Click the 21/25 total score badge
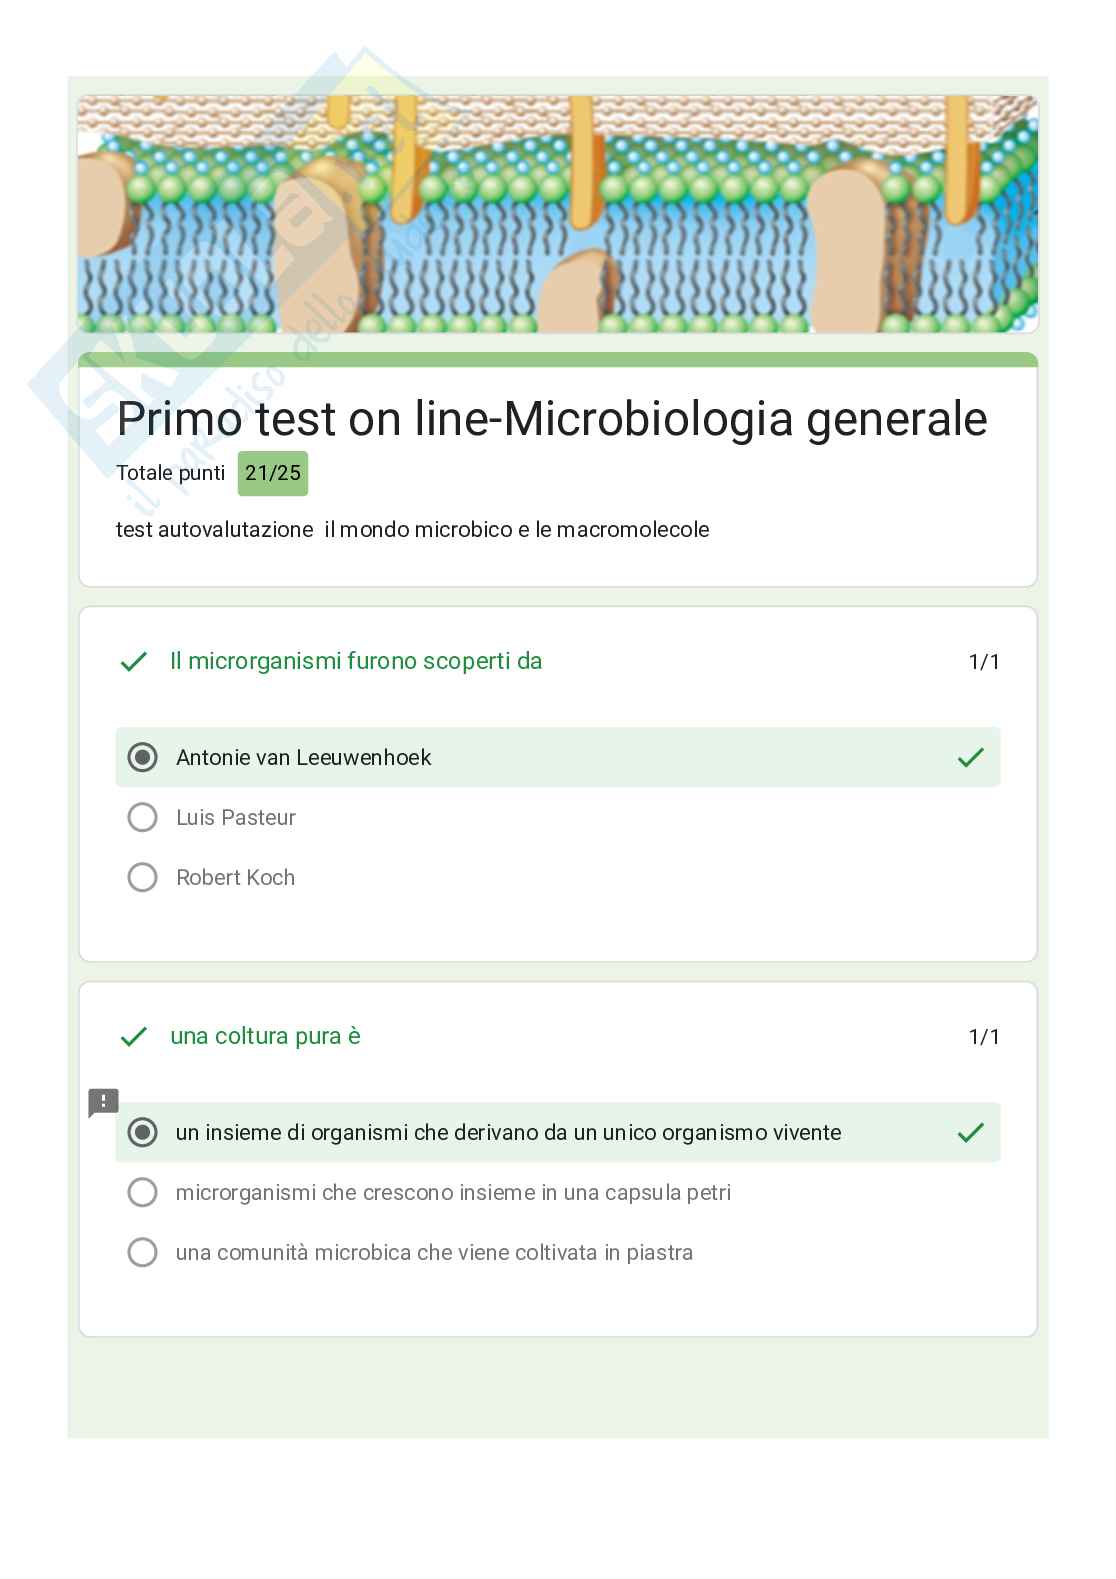Screen dimensions: 1116x1579 point(272,473)
